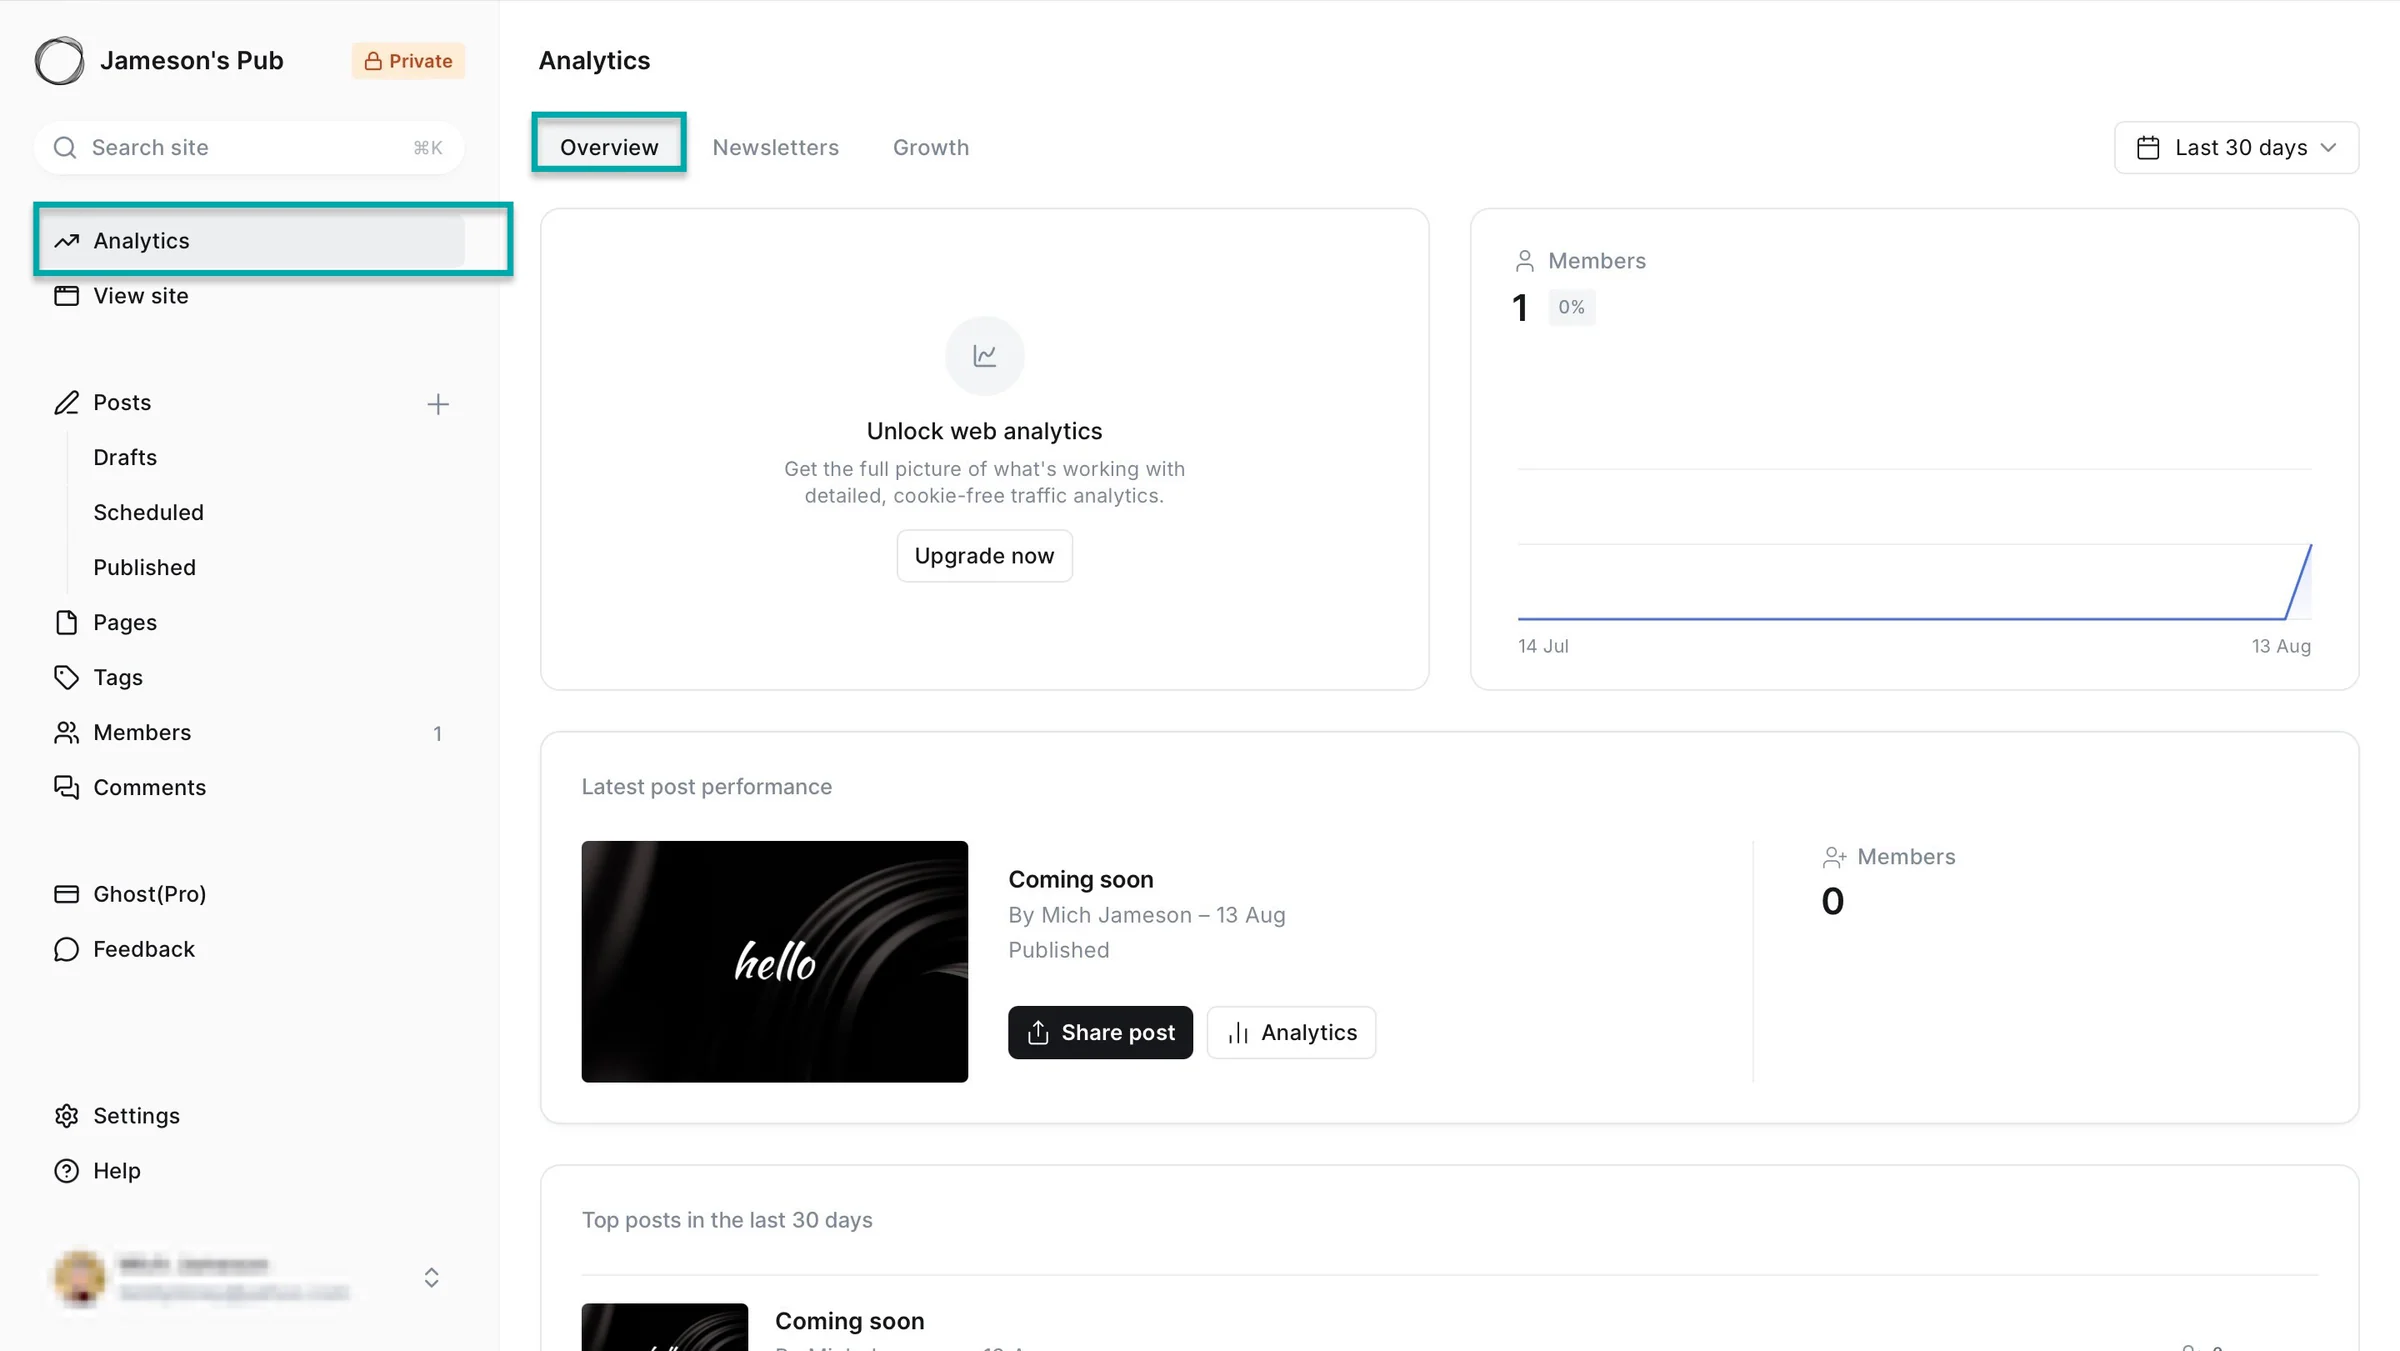
Task: Click the Settings gear icon
Action: pos(67,1115)
